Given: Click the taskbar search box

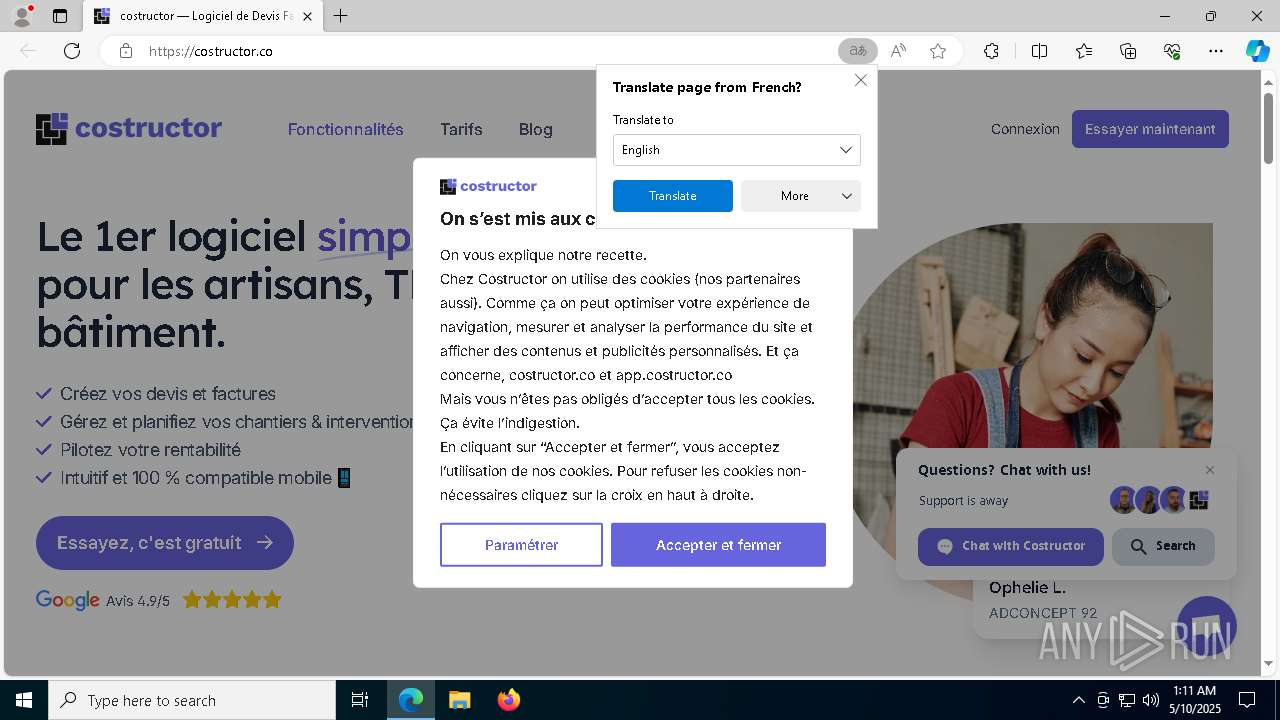Looking at the screenshot, I should click(x=192, y=700).
